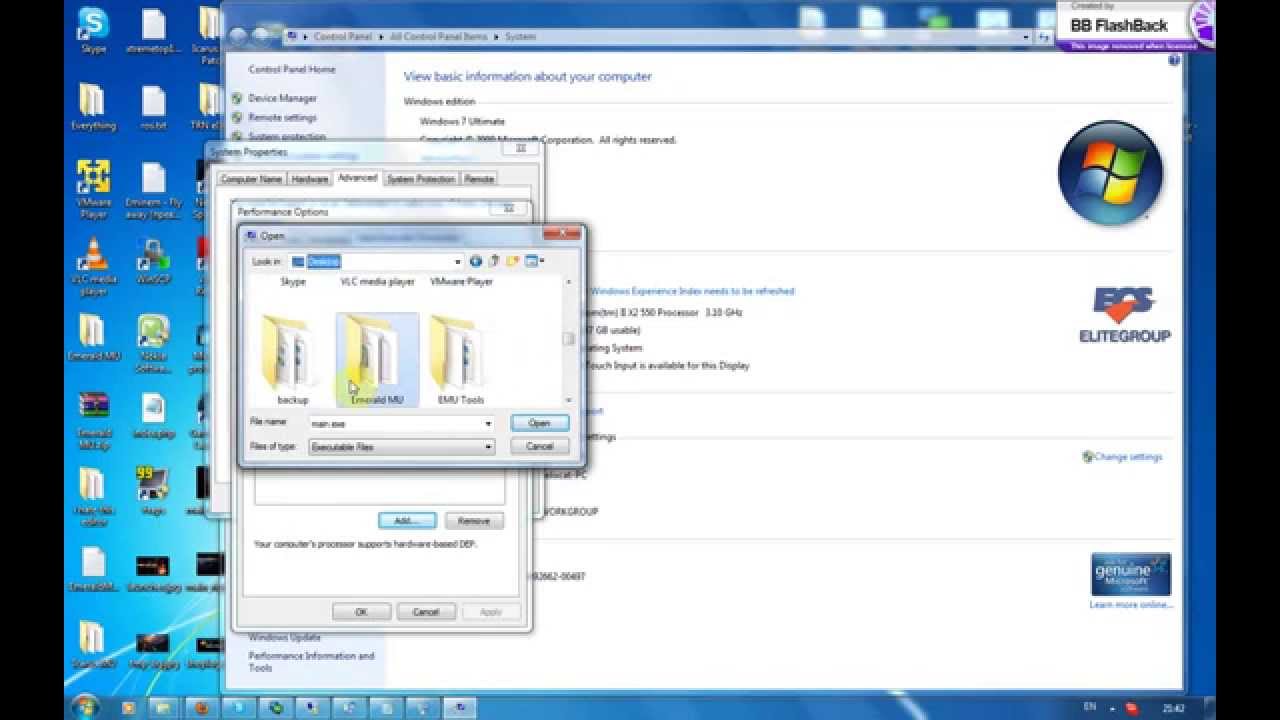The width and height of the screenshot is (1280, 720).
Task: Switch to the System Protection tab
Action: tap(421, 179)
